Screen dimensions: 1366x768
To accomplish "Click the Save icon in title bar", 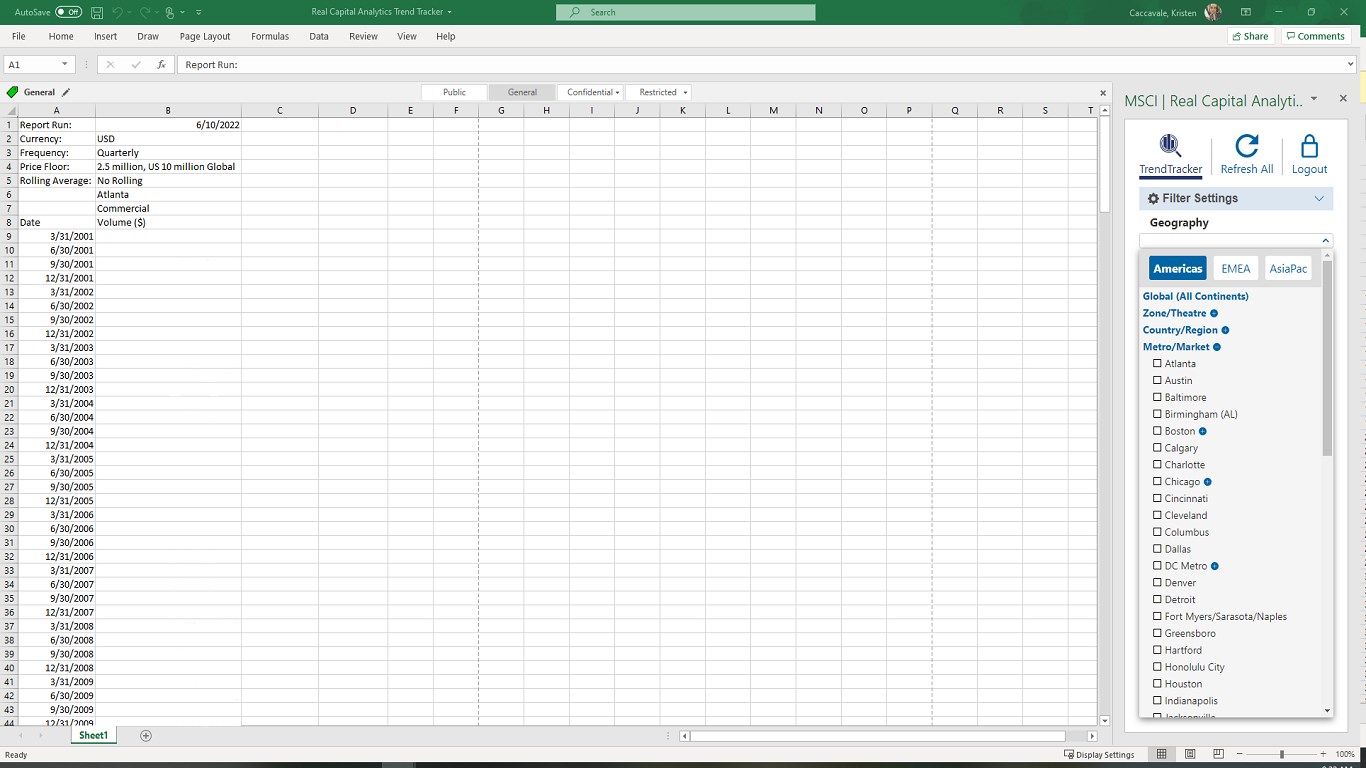I will pyautogui.click(x=97, y=12).
